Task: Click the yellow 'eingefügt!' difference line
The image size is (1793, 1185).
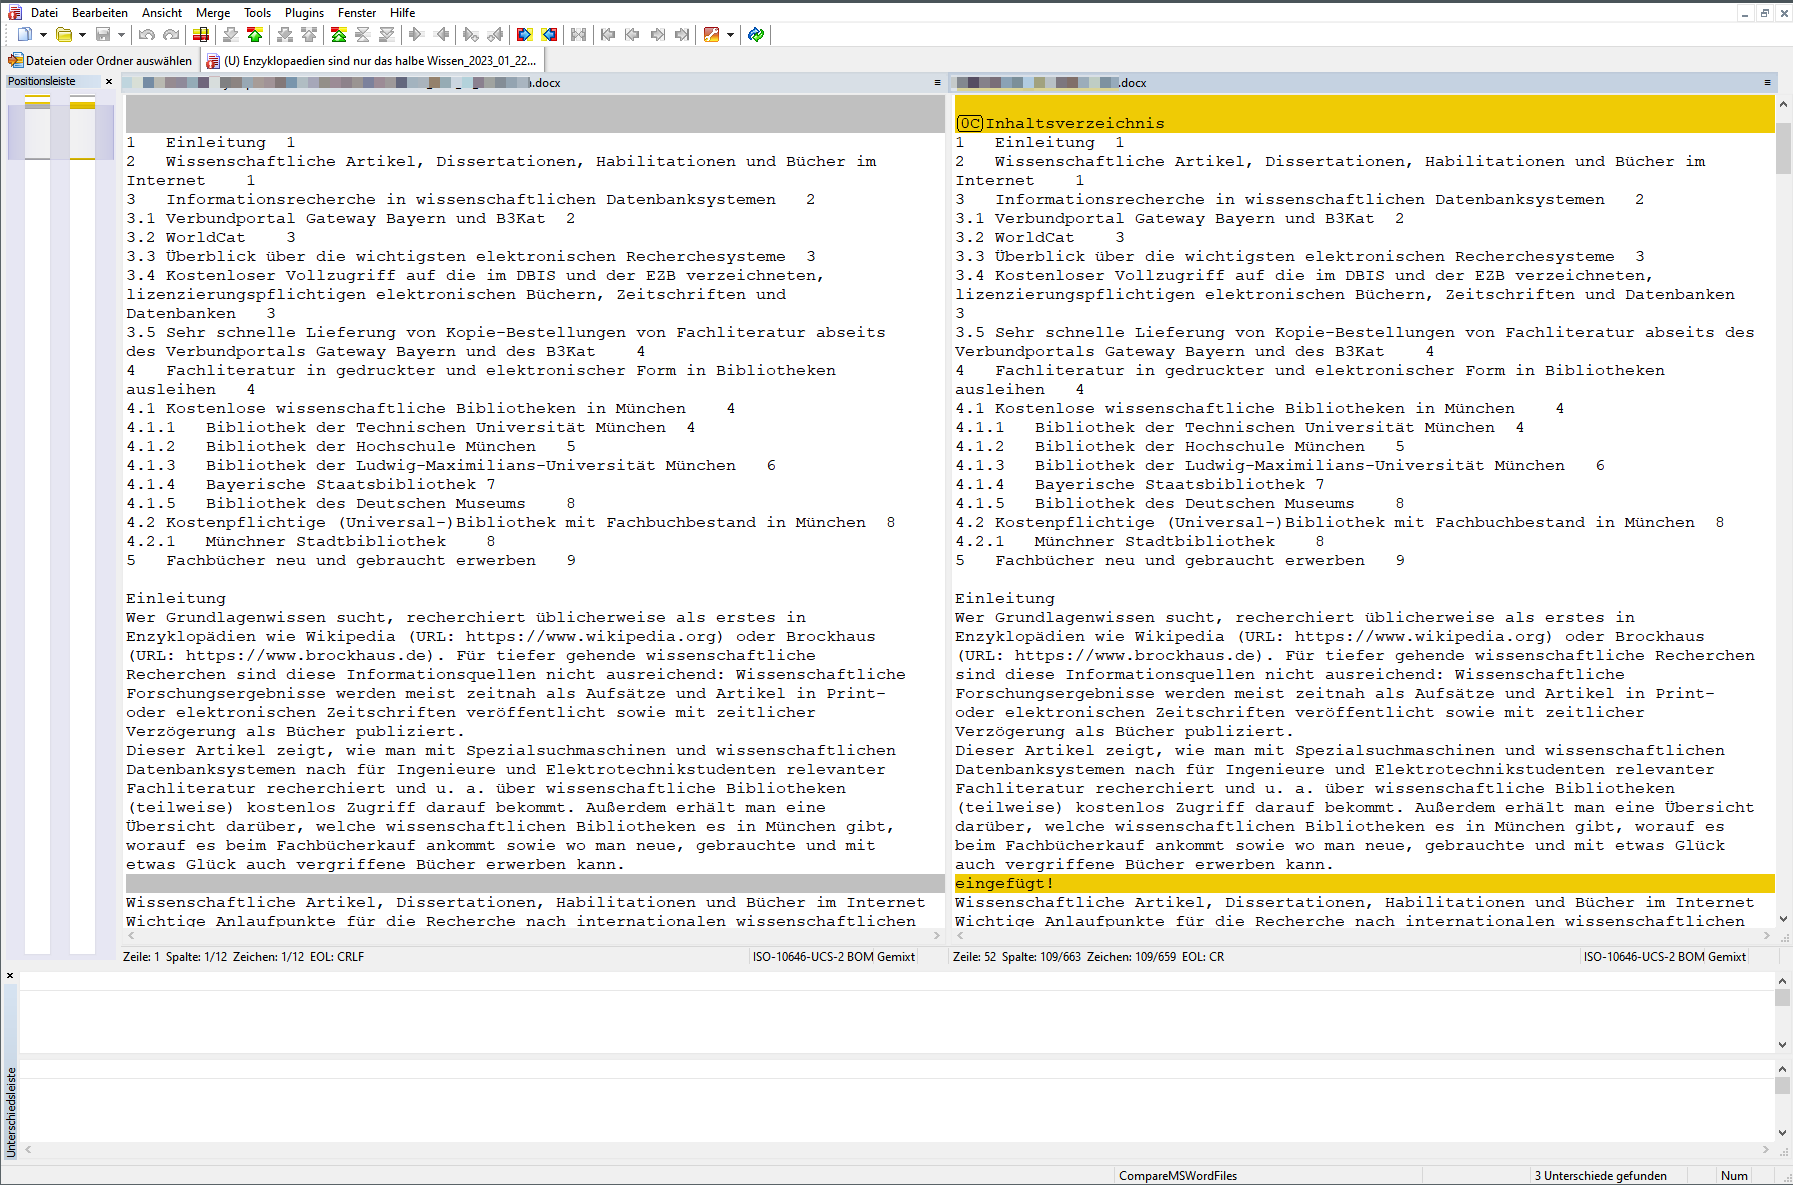Action: pos(1364,883)
